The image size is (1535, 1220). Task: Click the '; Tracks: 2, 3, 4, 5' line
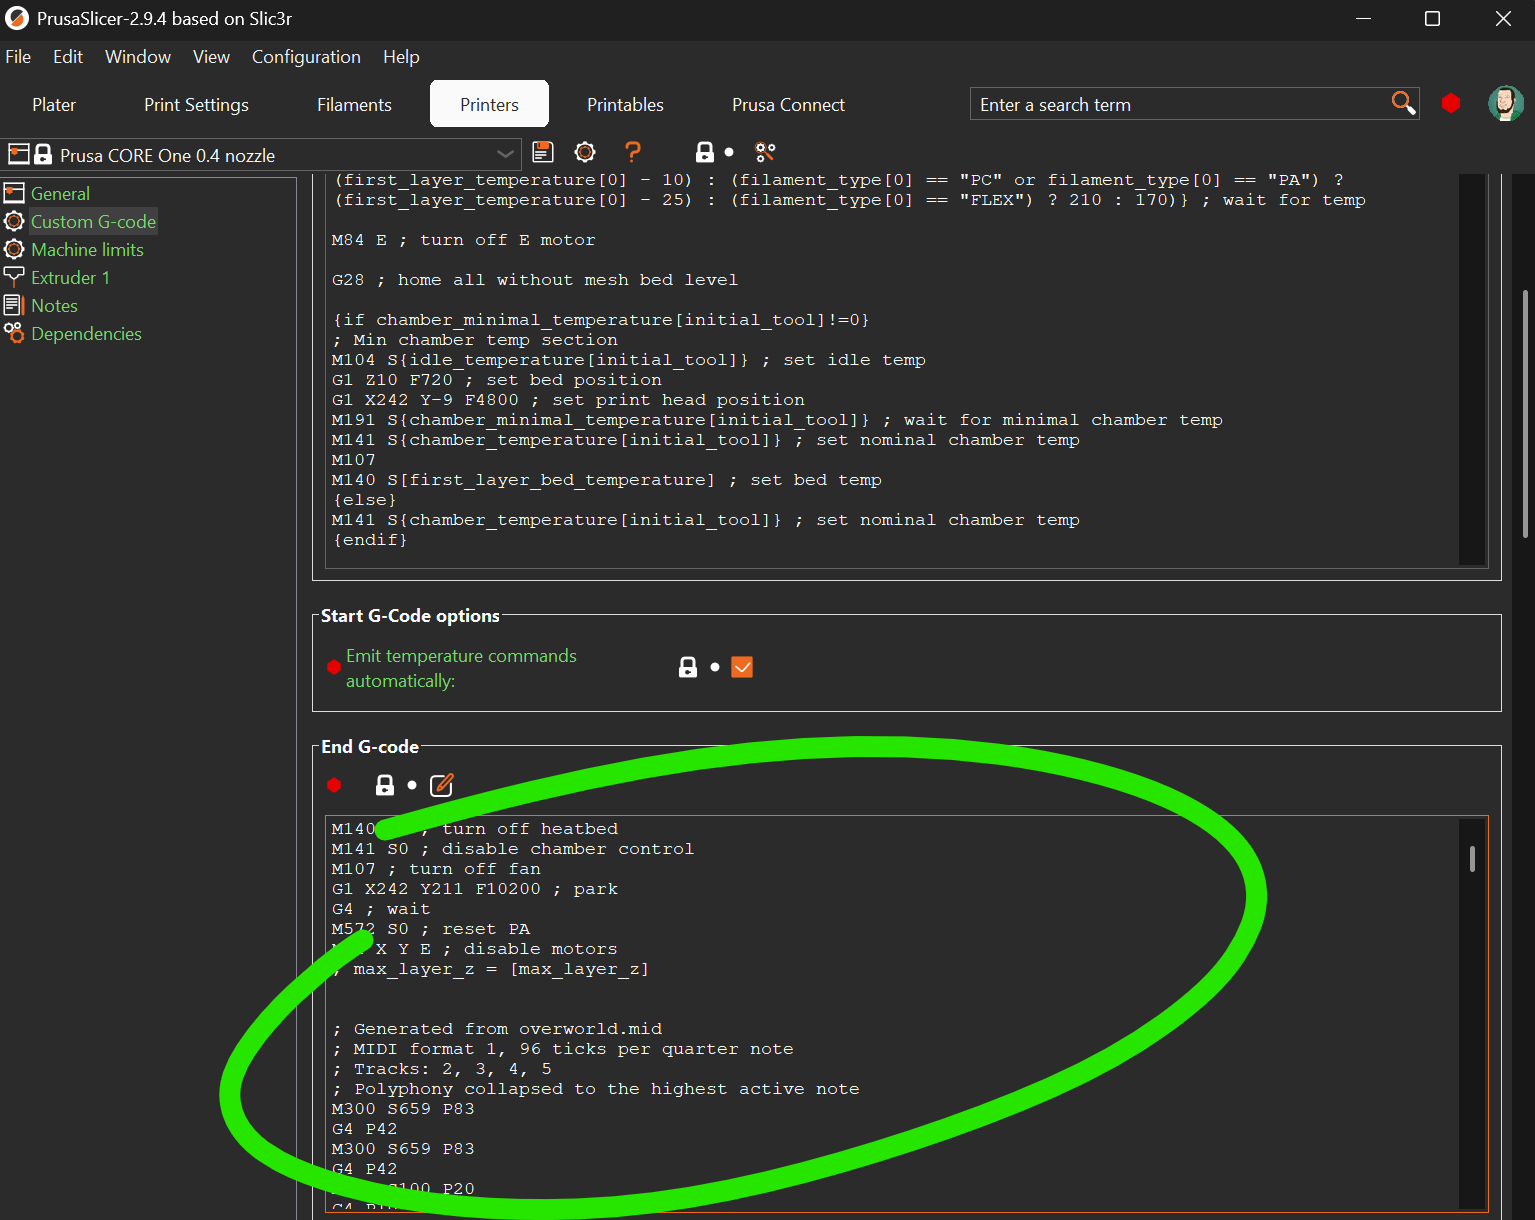441,1069
